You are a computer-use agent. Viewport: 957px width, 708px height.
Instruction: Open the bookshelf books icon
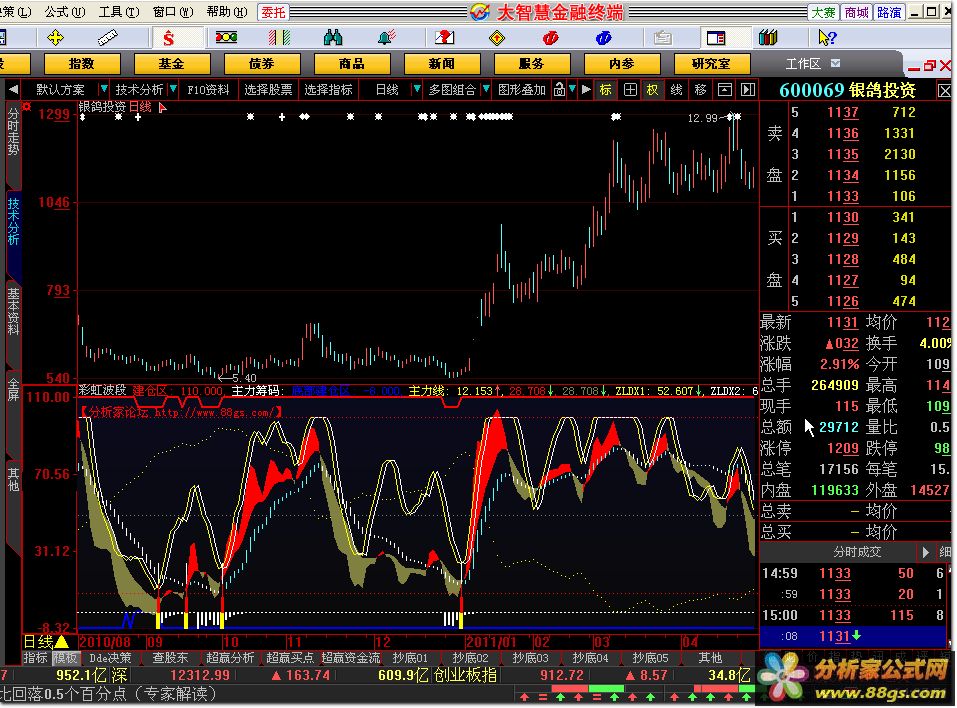(768, 38)
